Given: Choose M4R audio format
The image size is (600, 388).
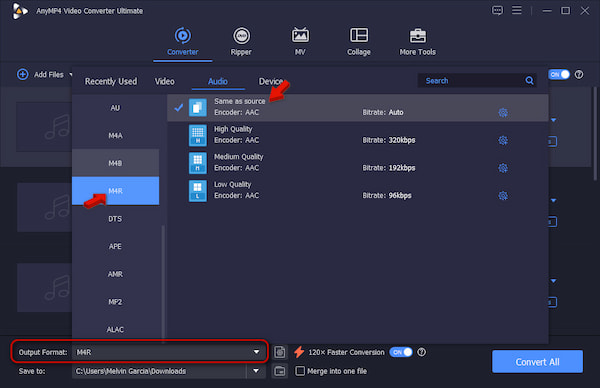Looking at the screenshot, I should (x=115, y=191).
